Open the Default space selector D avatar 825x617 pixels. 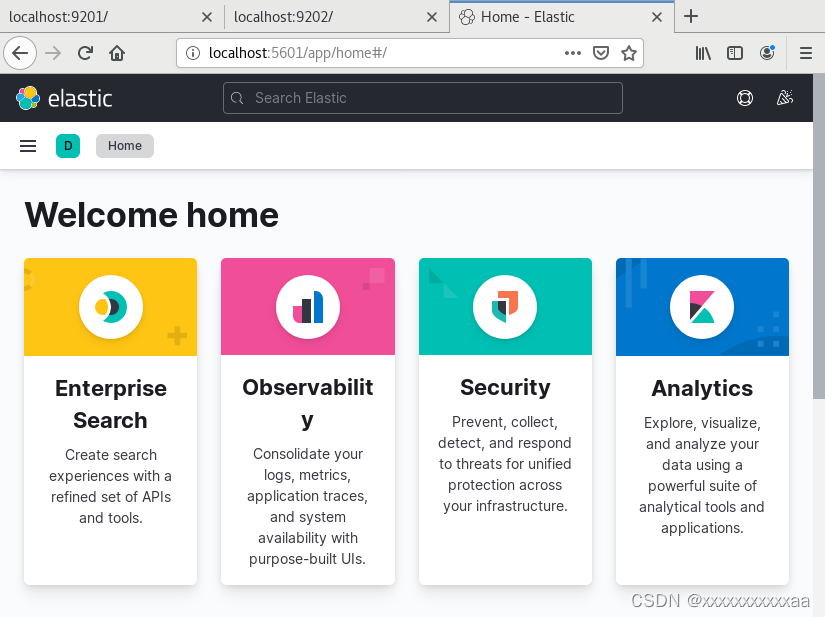pos(68,146)
